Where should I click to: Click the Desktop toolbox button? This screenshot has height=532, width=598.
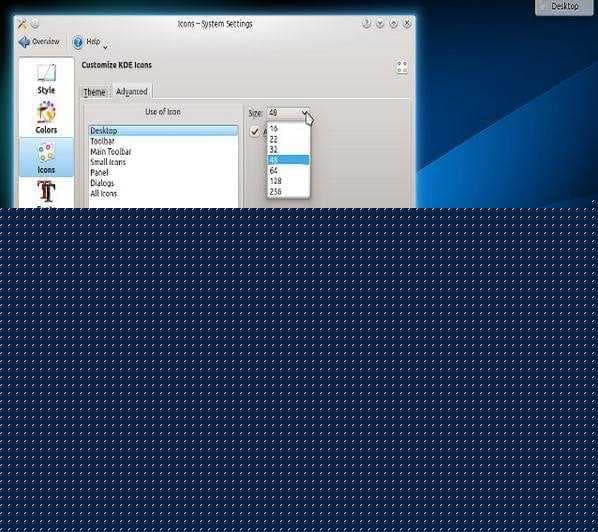click(x=564, y=6)
